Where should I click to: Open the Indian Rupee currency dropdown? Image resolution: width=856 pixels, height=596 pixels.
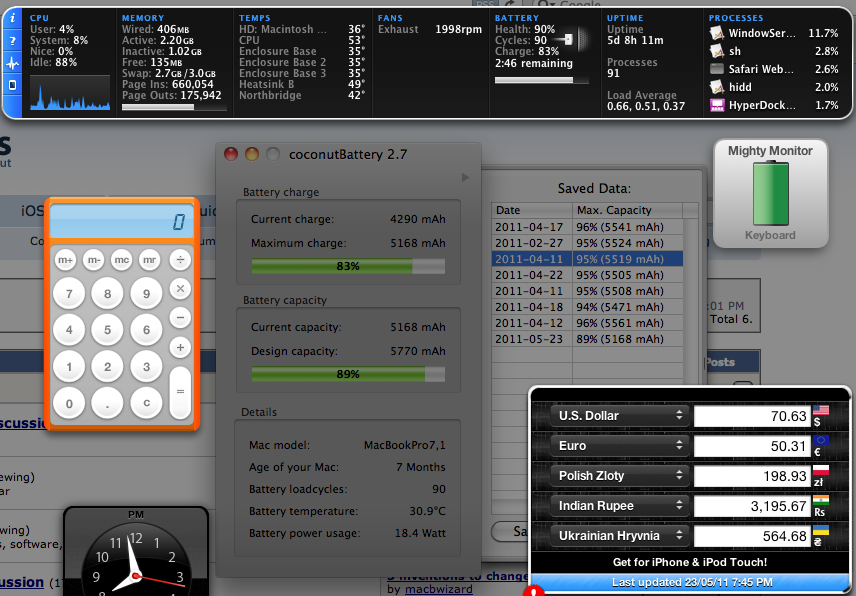point(619,506)
